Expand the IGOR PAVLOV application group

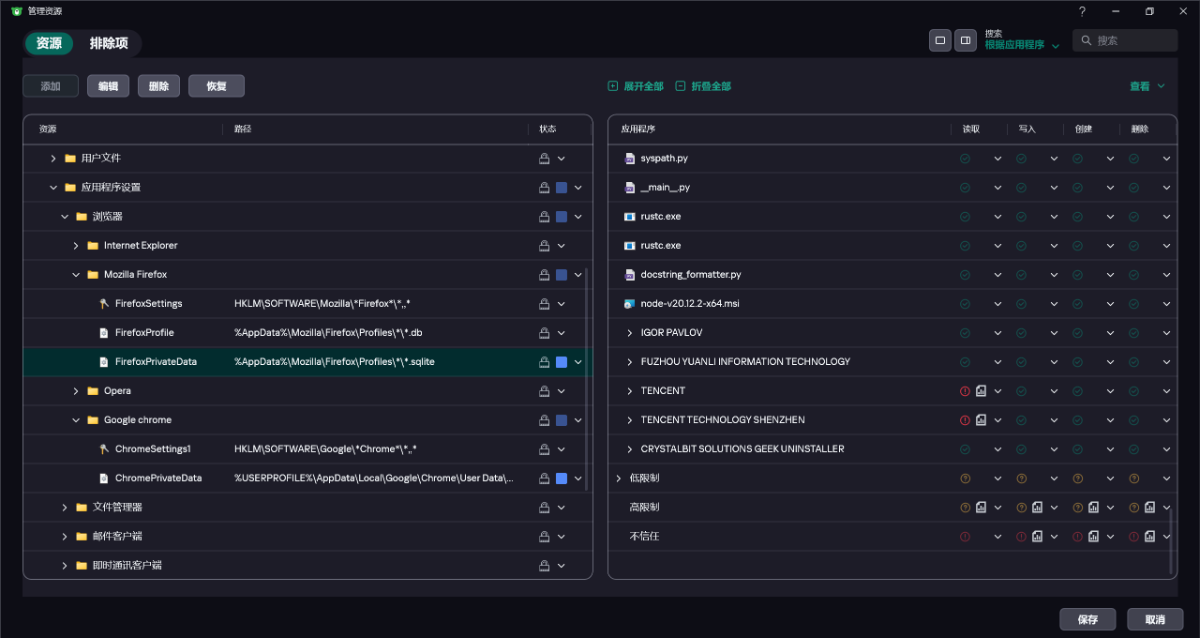coord(630,333)
